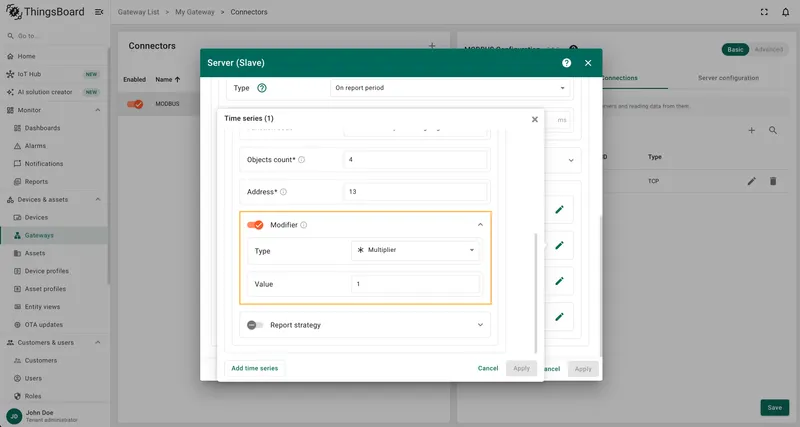Screen dimensions: 800x427
Task: Toggle fullscreen mode icon
Action: (764, 12)
